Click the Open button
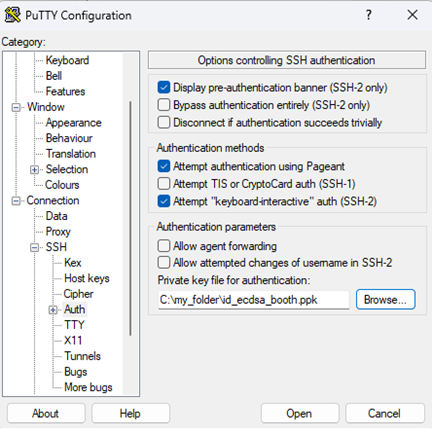The width and height of the screenshot is (432, 435). click(299, 413)
